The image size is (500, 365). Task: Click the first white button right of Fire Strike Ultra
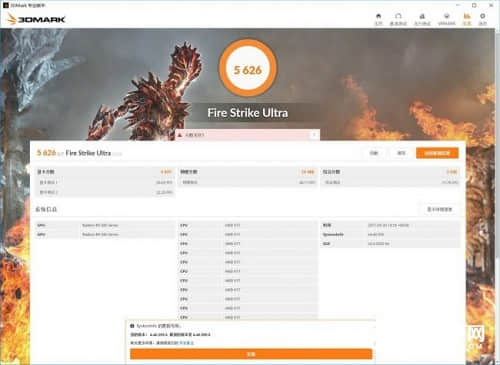coord(374,153)
